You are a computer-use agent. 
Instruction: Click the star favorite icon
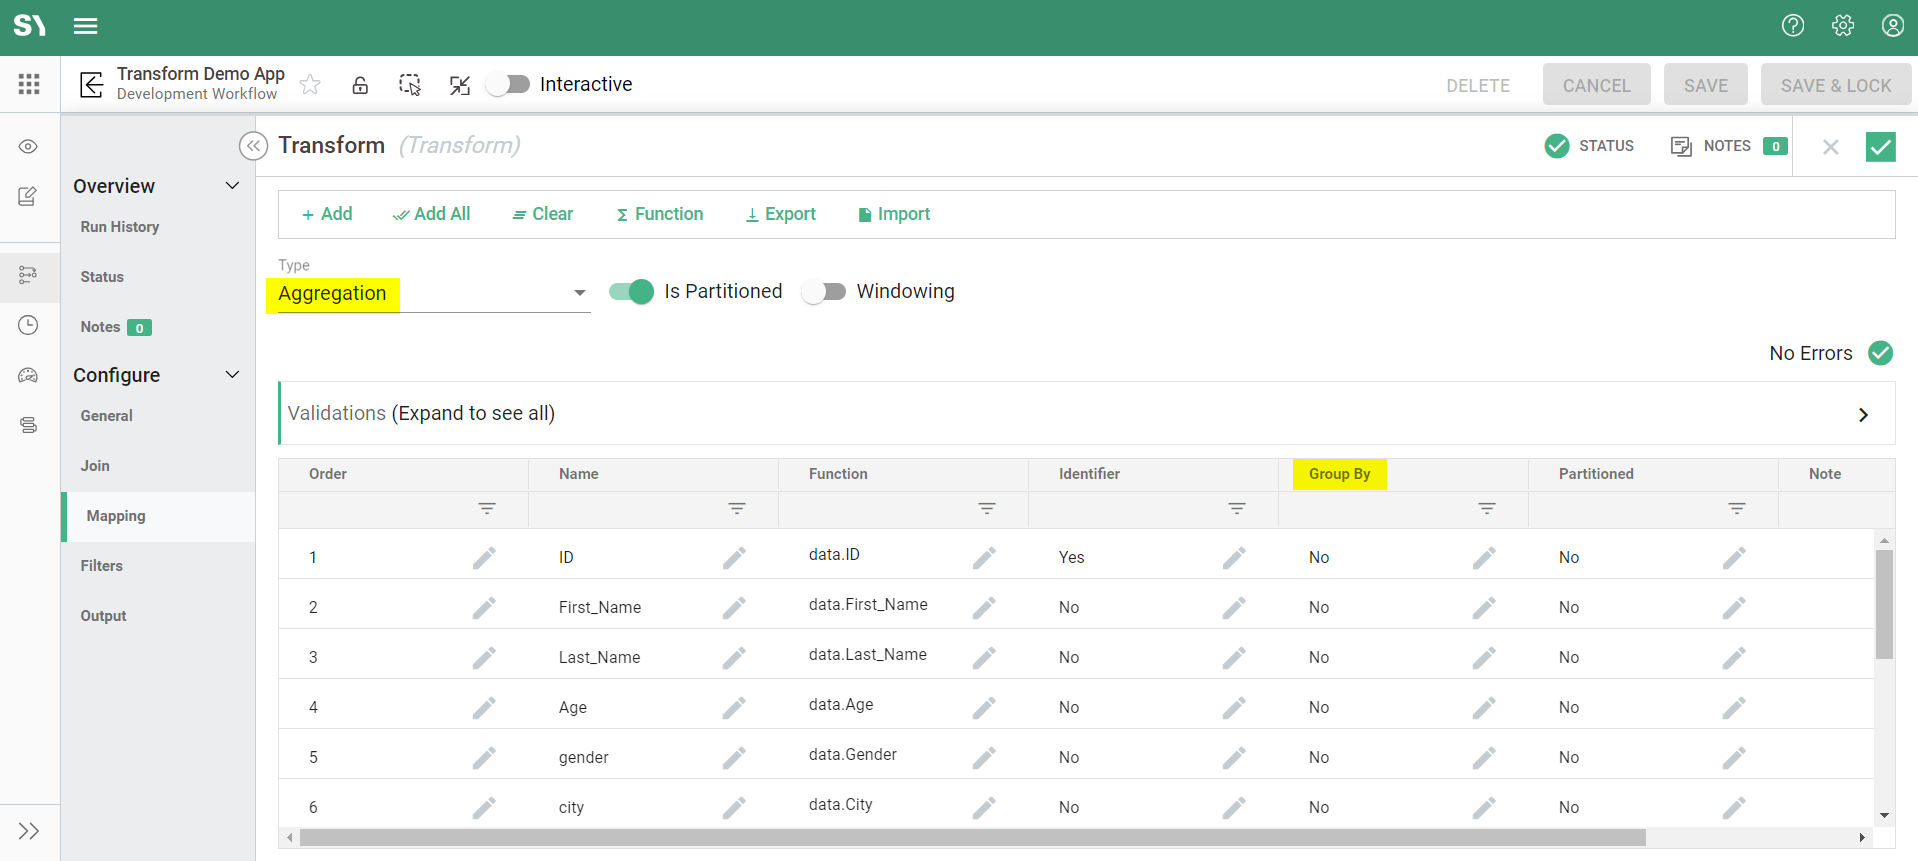(310, 85)
